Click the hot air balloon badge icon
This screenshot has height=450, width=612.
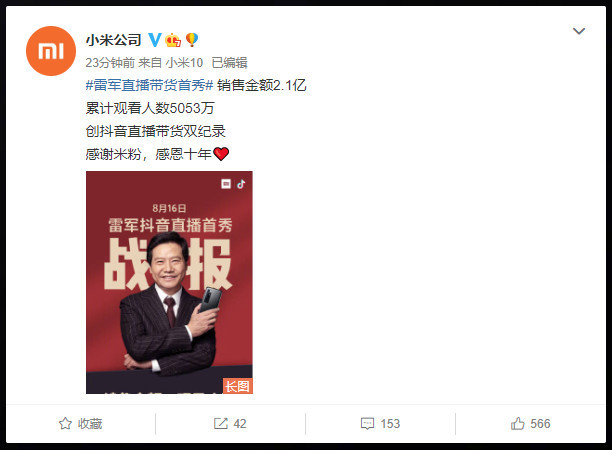[x=192, y=40]
